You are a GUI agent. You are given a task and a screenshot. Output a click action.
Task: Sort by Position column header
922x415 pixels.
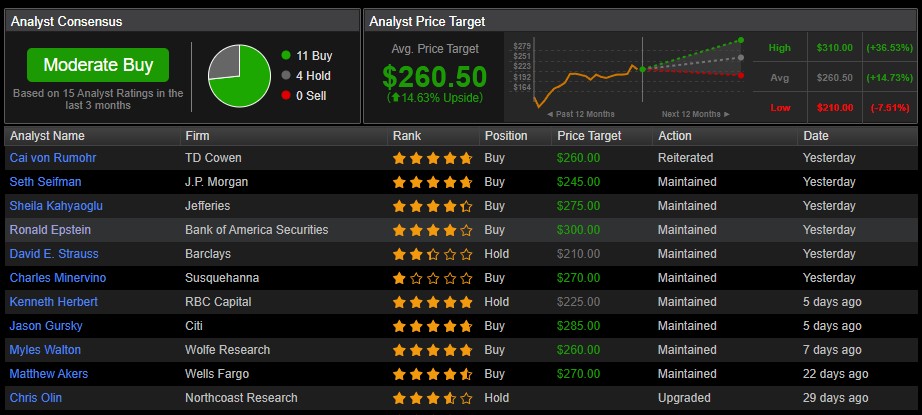pos(506,136)
